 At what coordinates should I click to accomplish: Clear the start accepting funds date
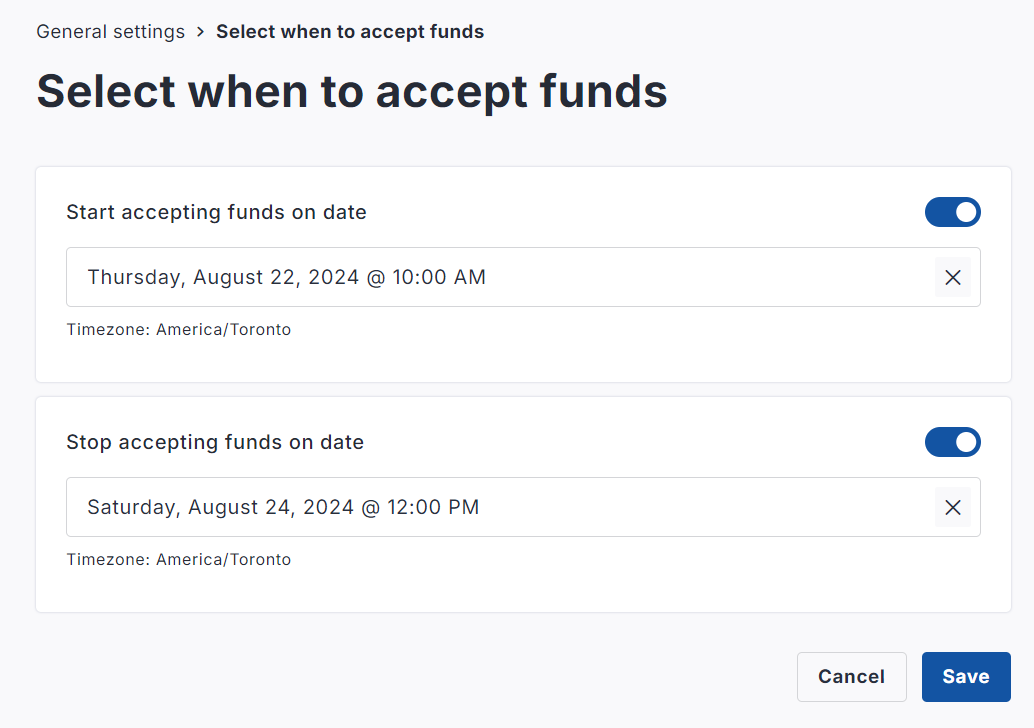[952, 277]
